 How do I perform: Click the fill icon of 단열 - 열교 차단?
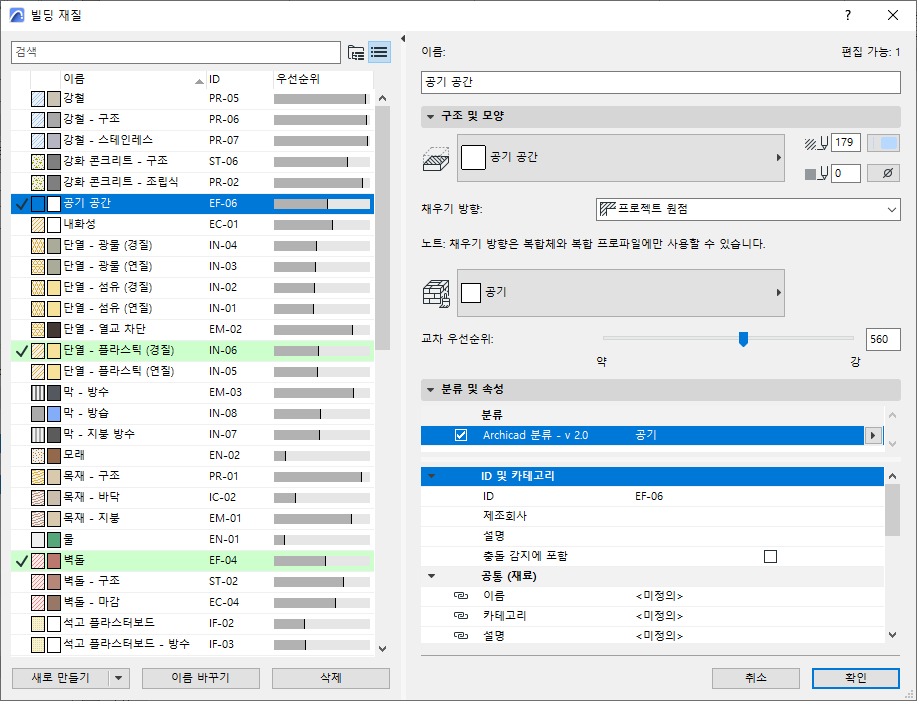pyautogui.click(x=38, y=330)
